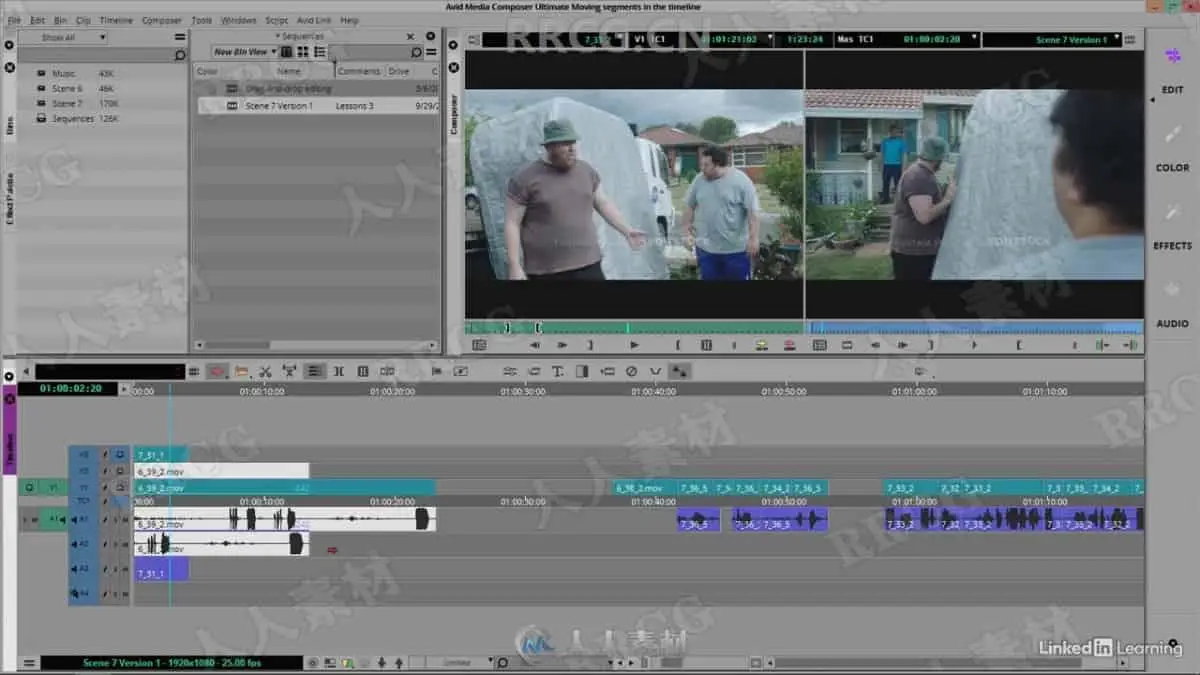Open the Help menu
The image size is (1200, 675).
[349, 20]
